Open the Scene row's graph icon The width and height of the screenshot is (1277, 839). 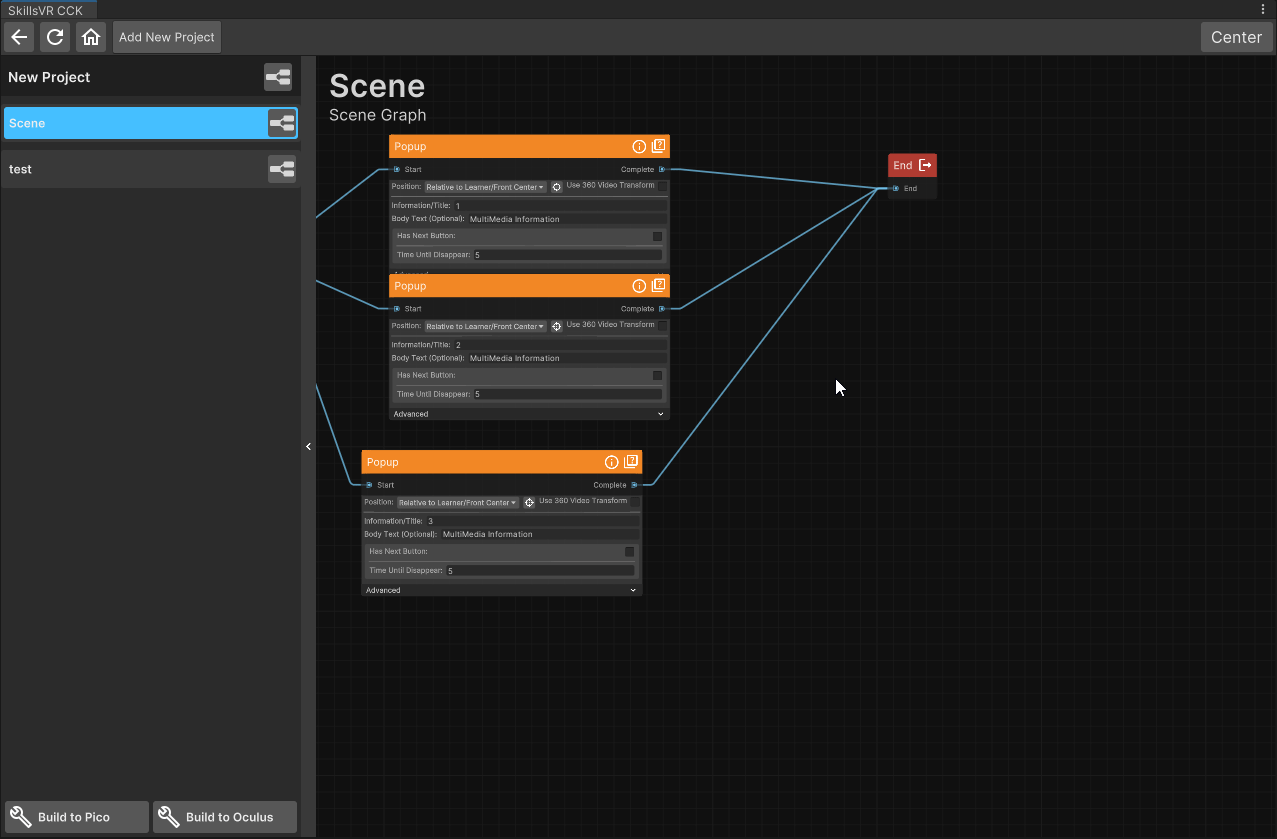[282, 123]
